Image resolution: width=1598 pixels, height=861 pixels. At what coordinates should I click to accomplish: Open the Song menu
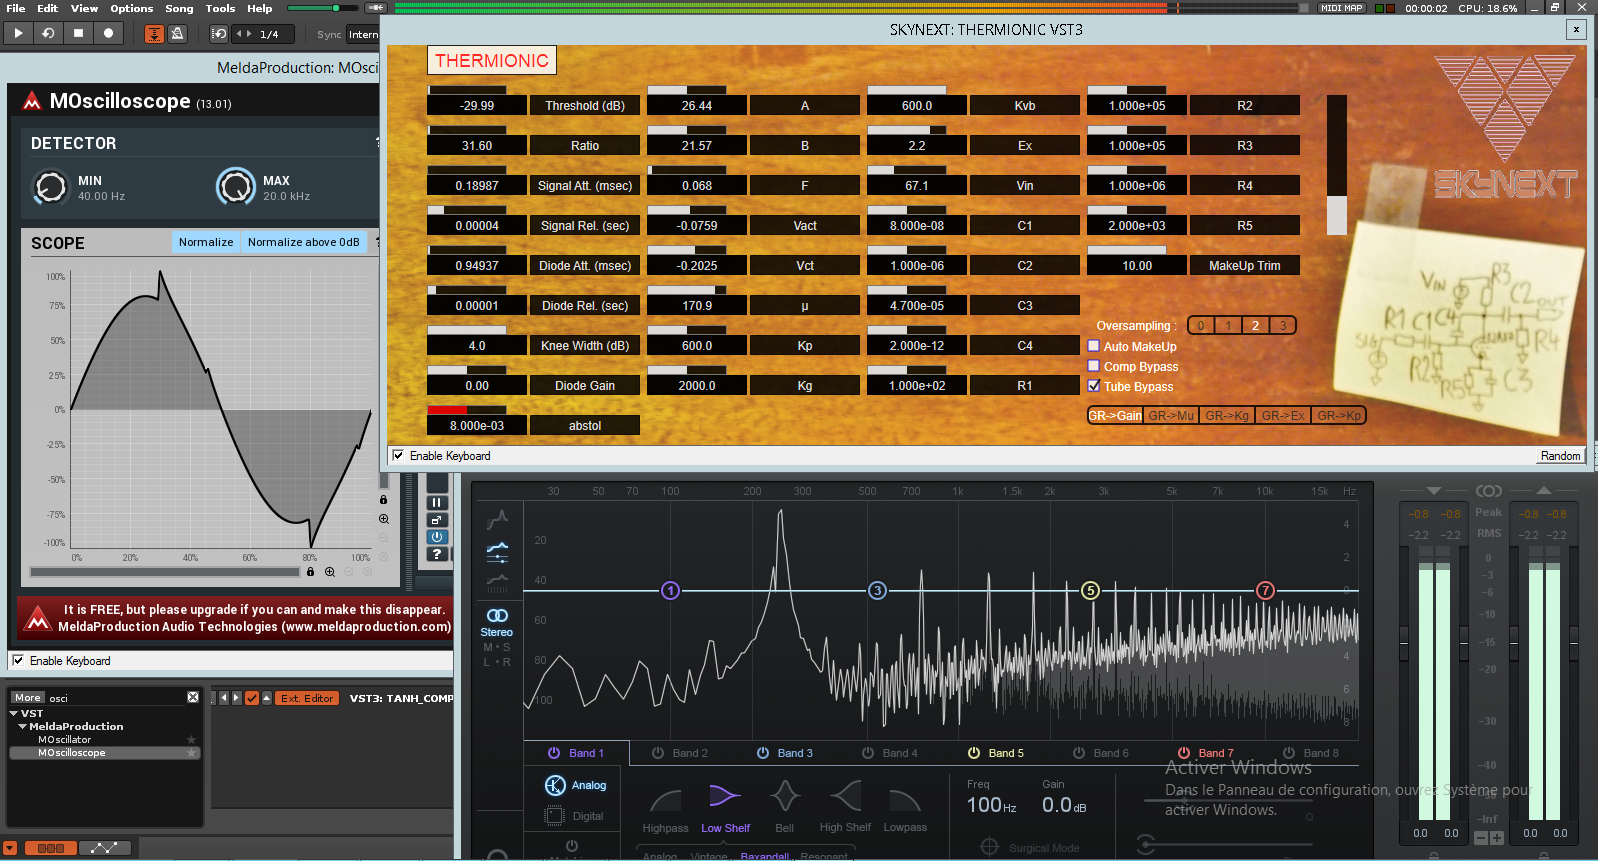tap(179, 8)
